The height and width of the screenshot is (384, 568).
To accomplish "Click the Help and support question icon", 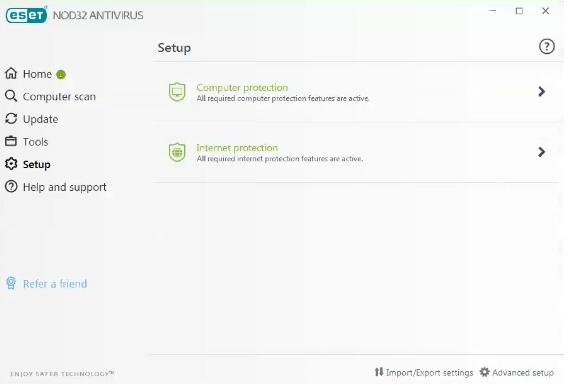I will pos(11,187).
